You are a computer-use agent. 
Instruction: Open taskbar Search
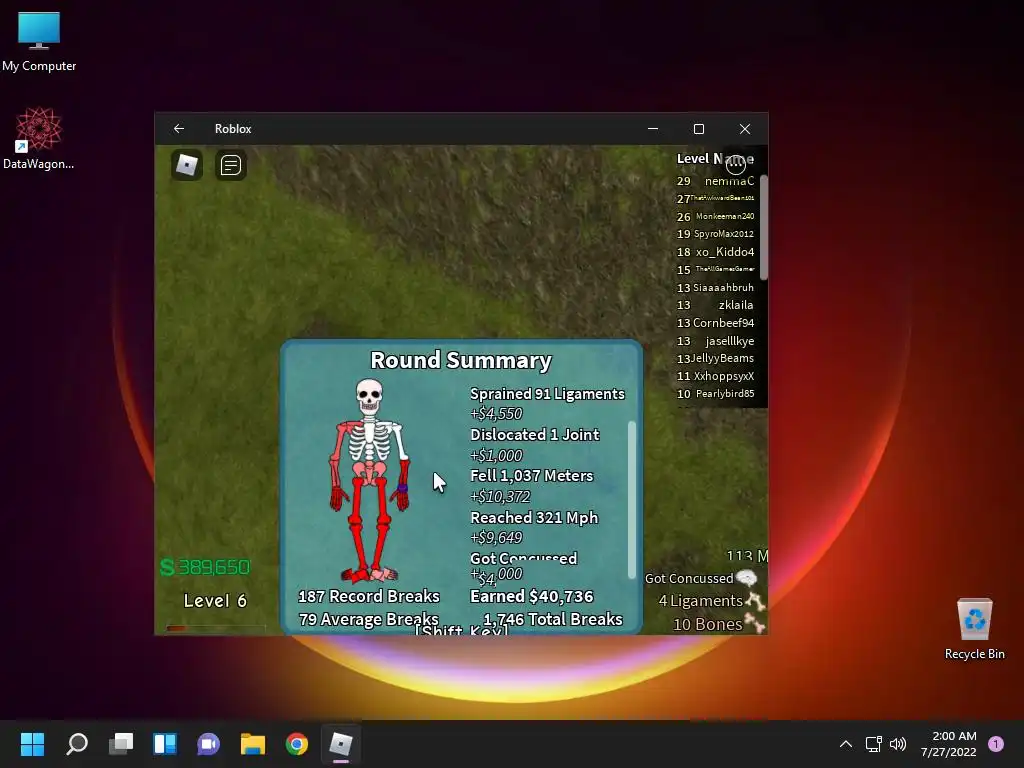(77, 744)
